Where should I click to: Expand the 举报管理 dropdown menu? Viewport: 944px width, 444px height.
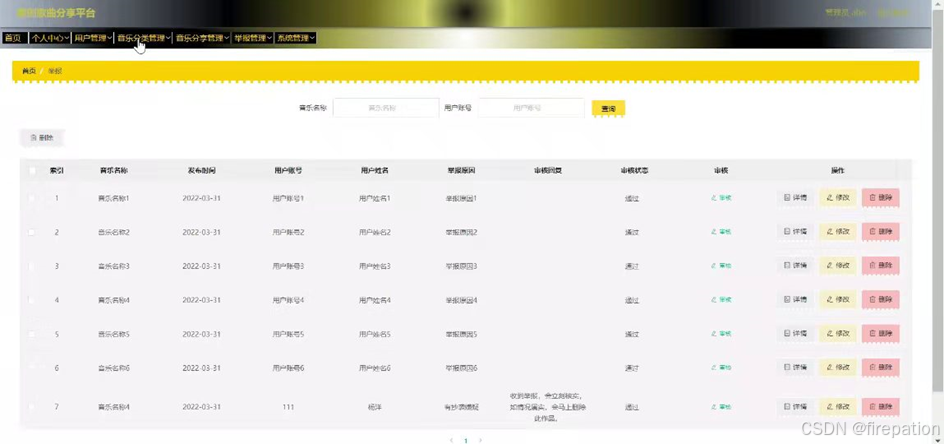[x=253, y=38]
